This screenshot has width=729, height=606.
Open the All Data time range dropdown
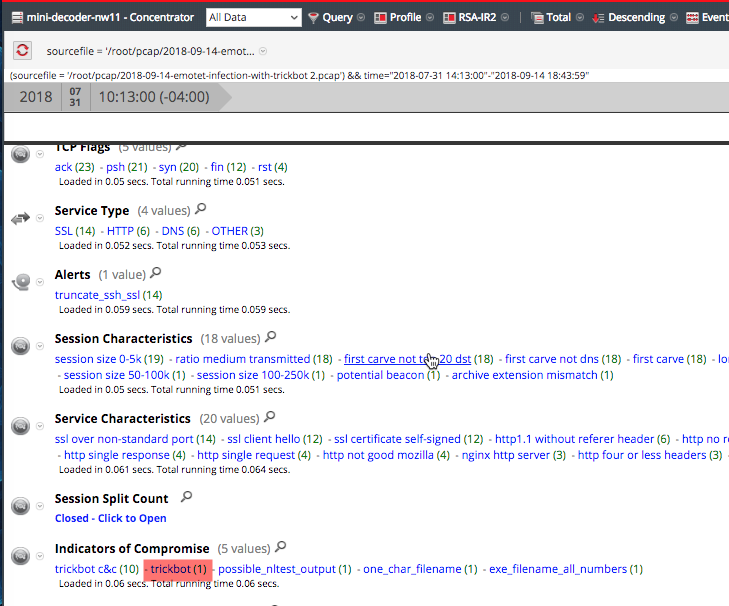[252, 17]
